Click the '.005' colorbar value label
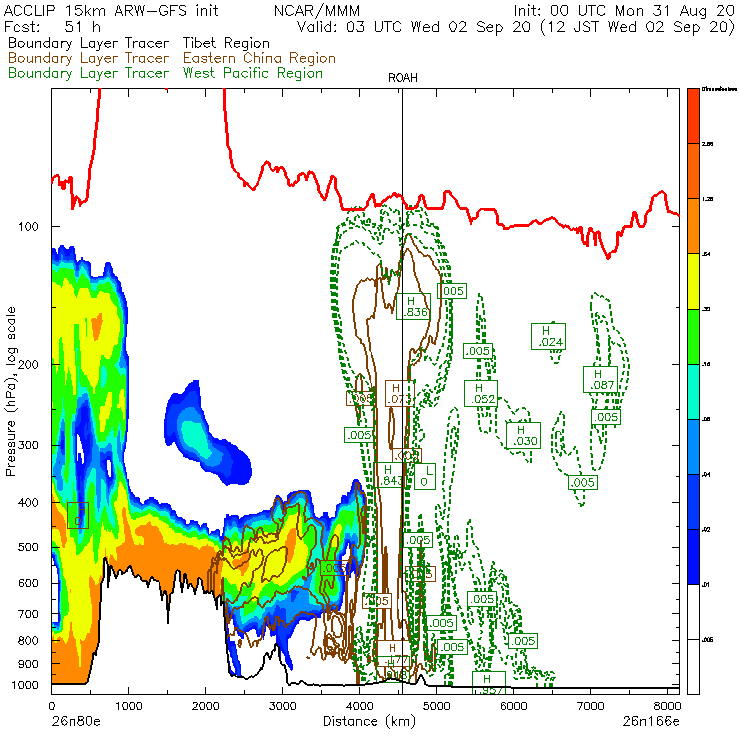 click(707, 640)
